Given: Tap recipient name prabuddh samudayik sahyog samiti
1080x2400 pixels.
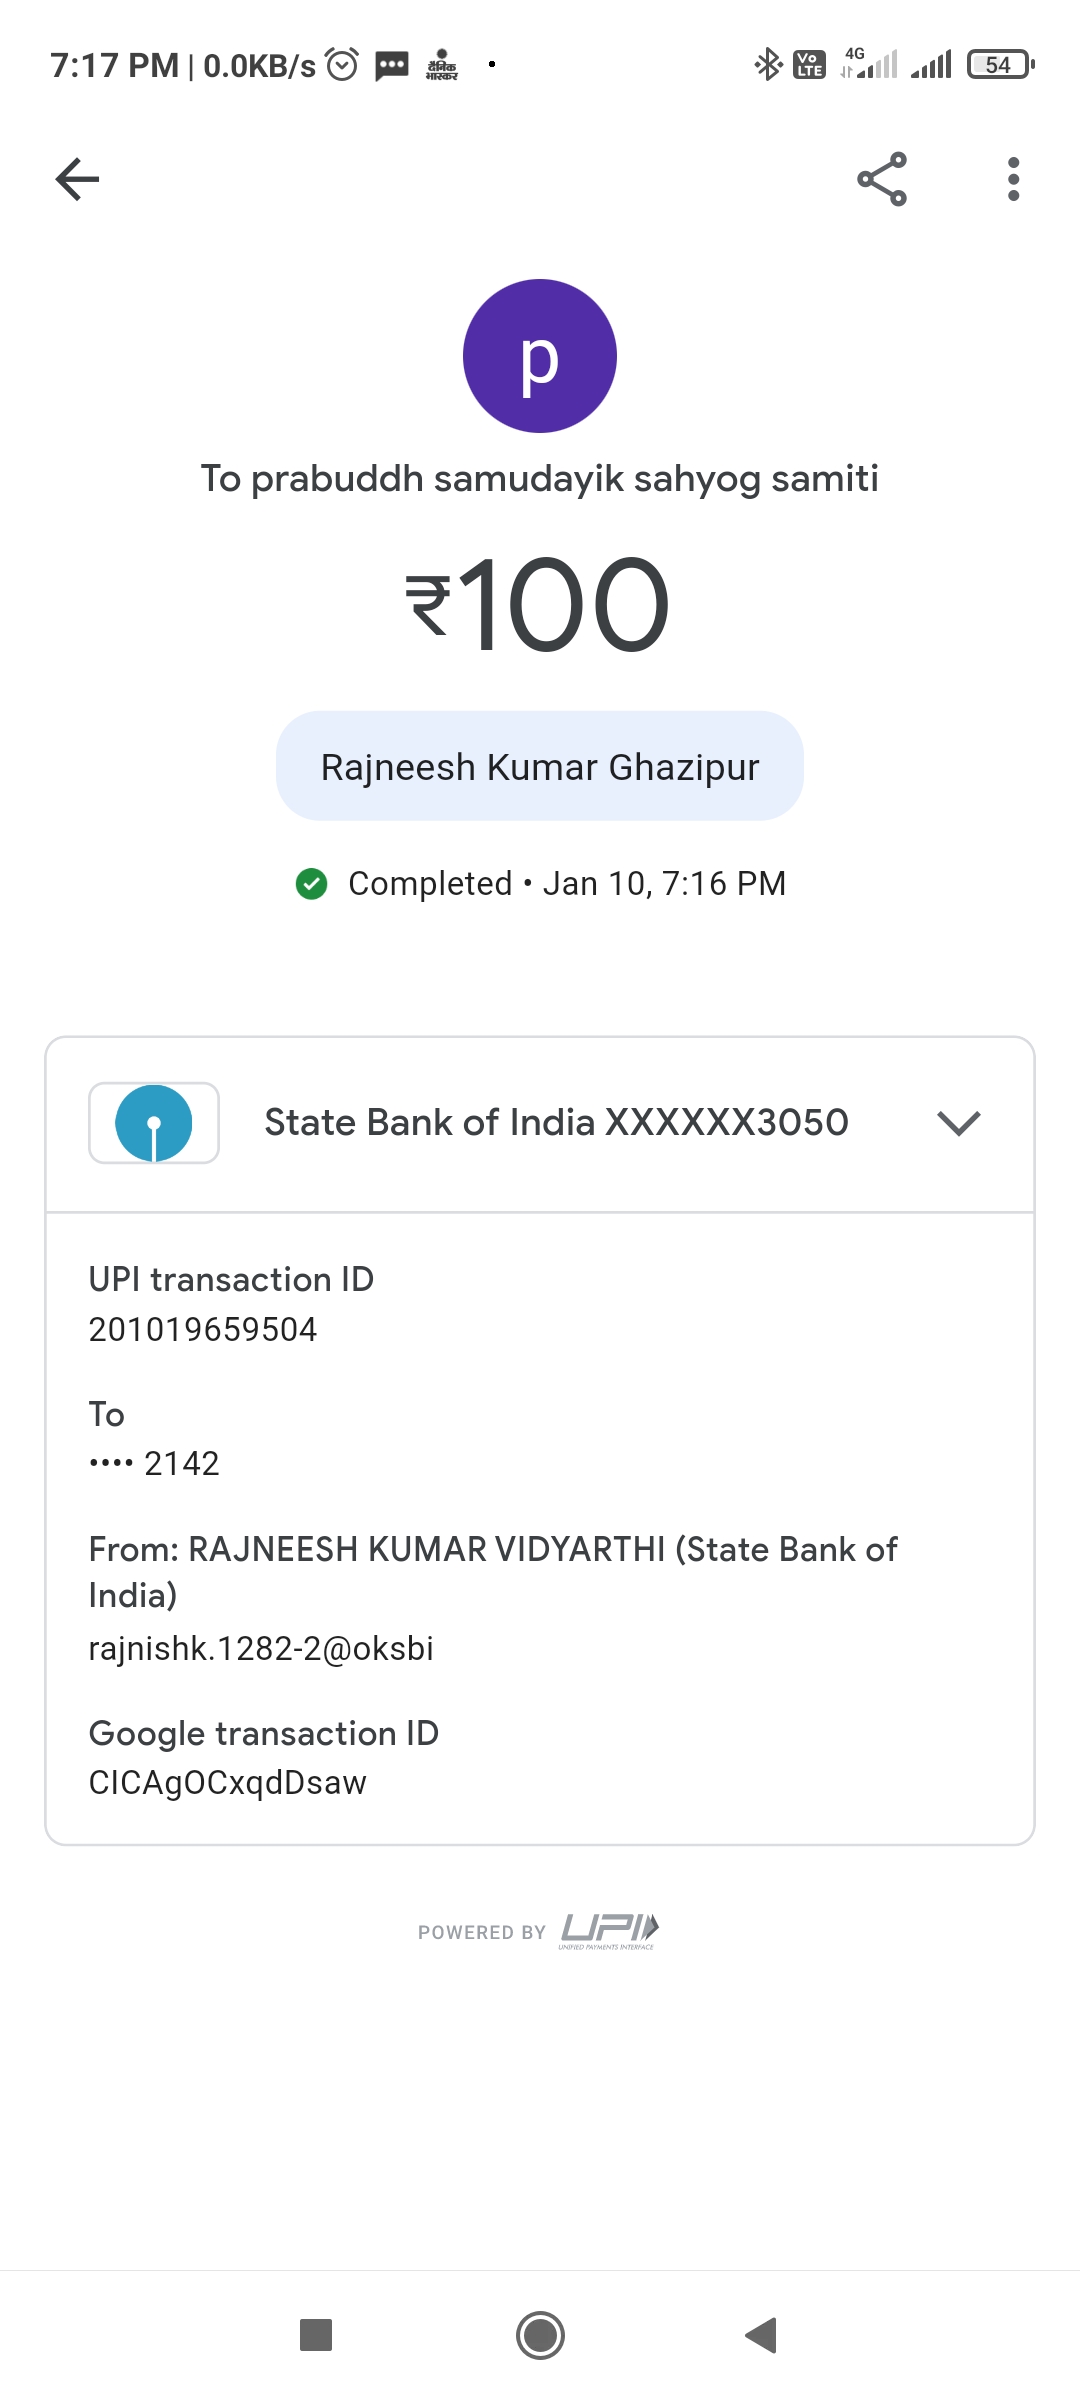Looking at the screenshot, I should tap(540, 479).
